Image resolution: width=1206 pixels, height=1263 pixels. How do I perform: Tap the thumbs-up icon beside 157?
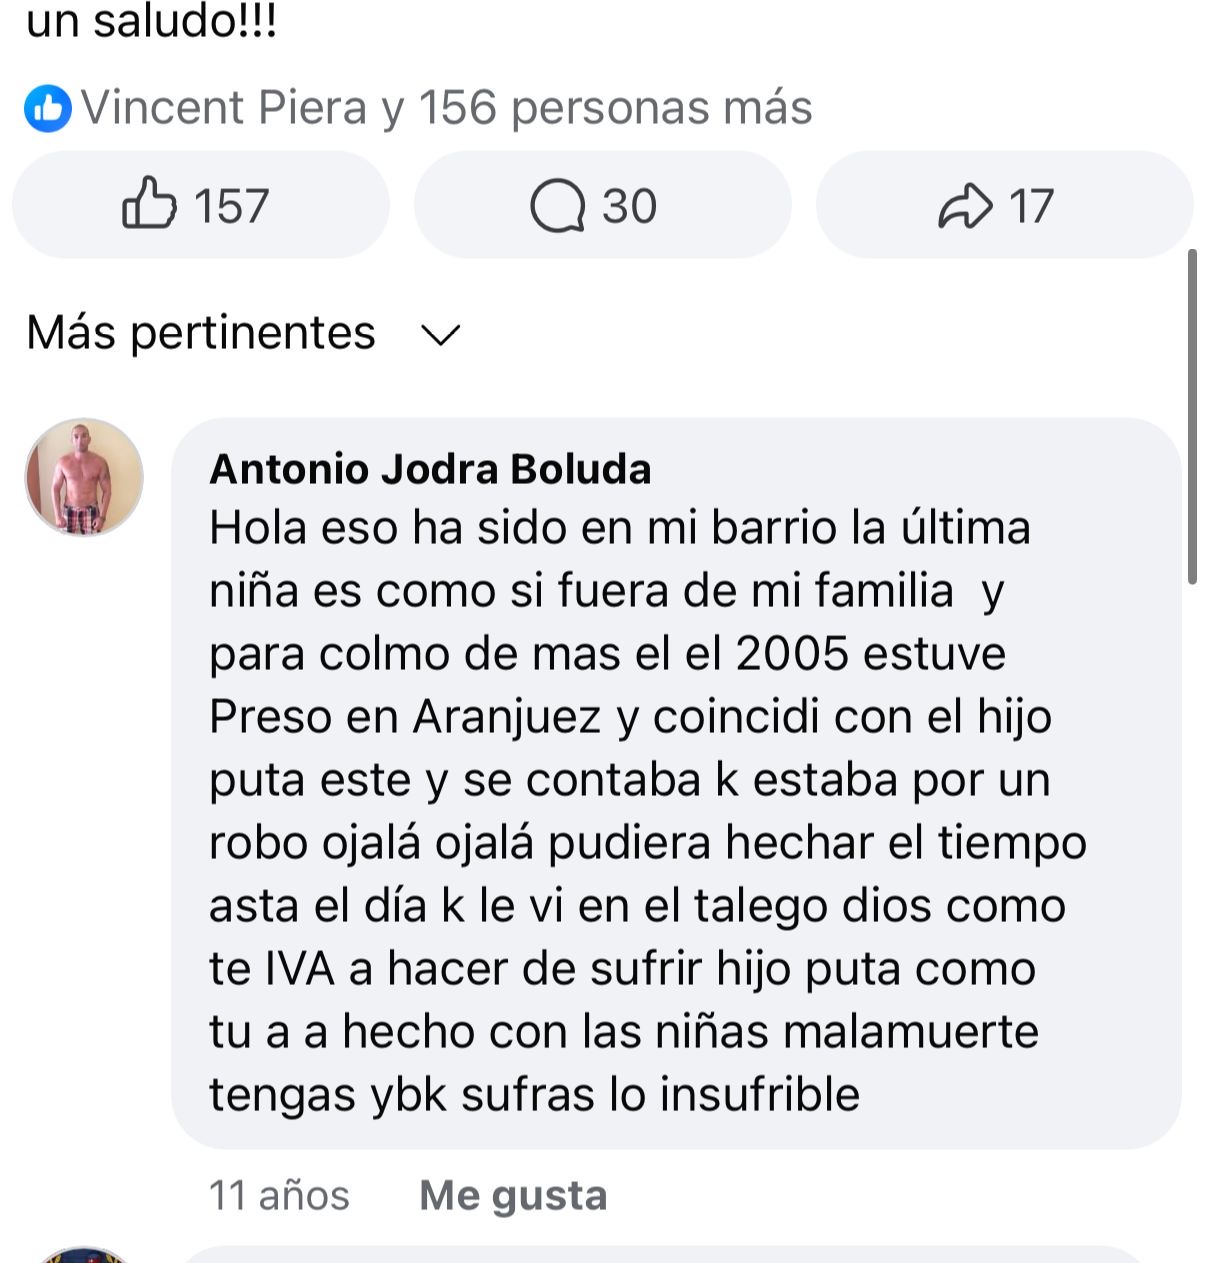click(x=148, y=205)
